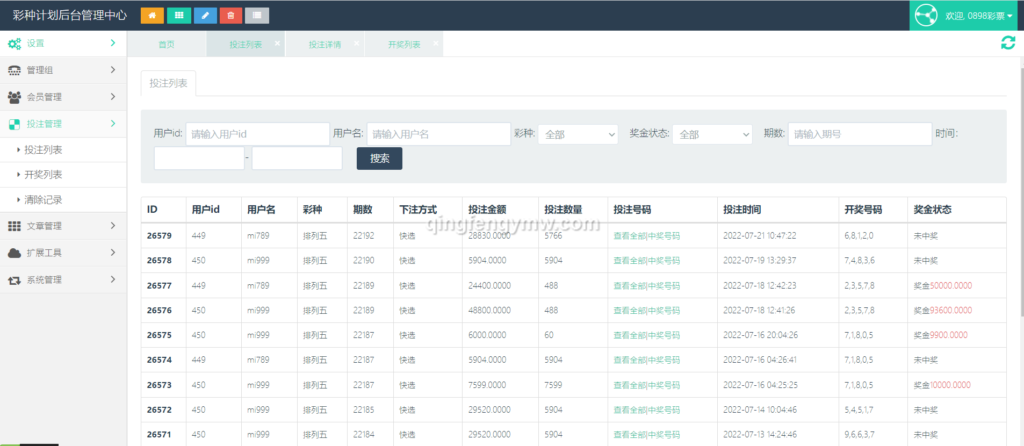Click the red trash icon button
The width and height of the screenshot is (1024, 446).
coord(230,15)
